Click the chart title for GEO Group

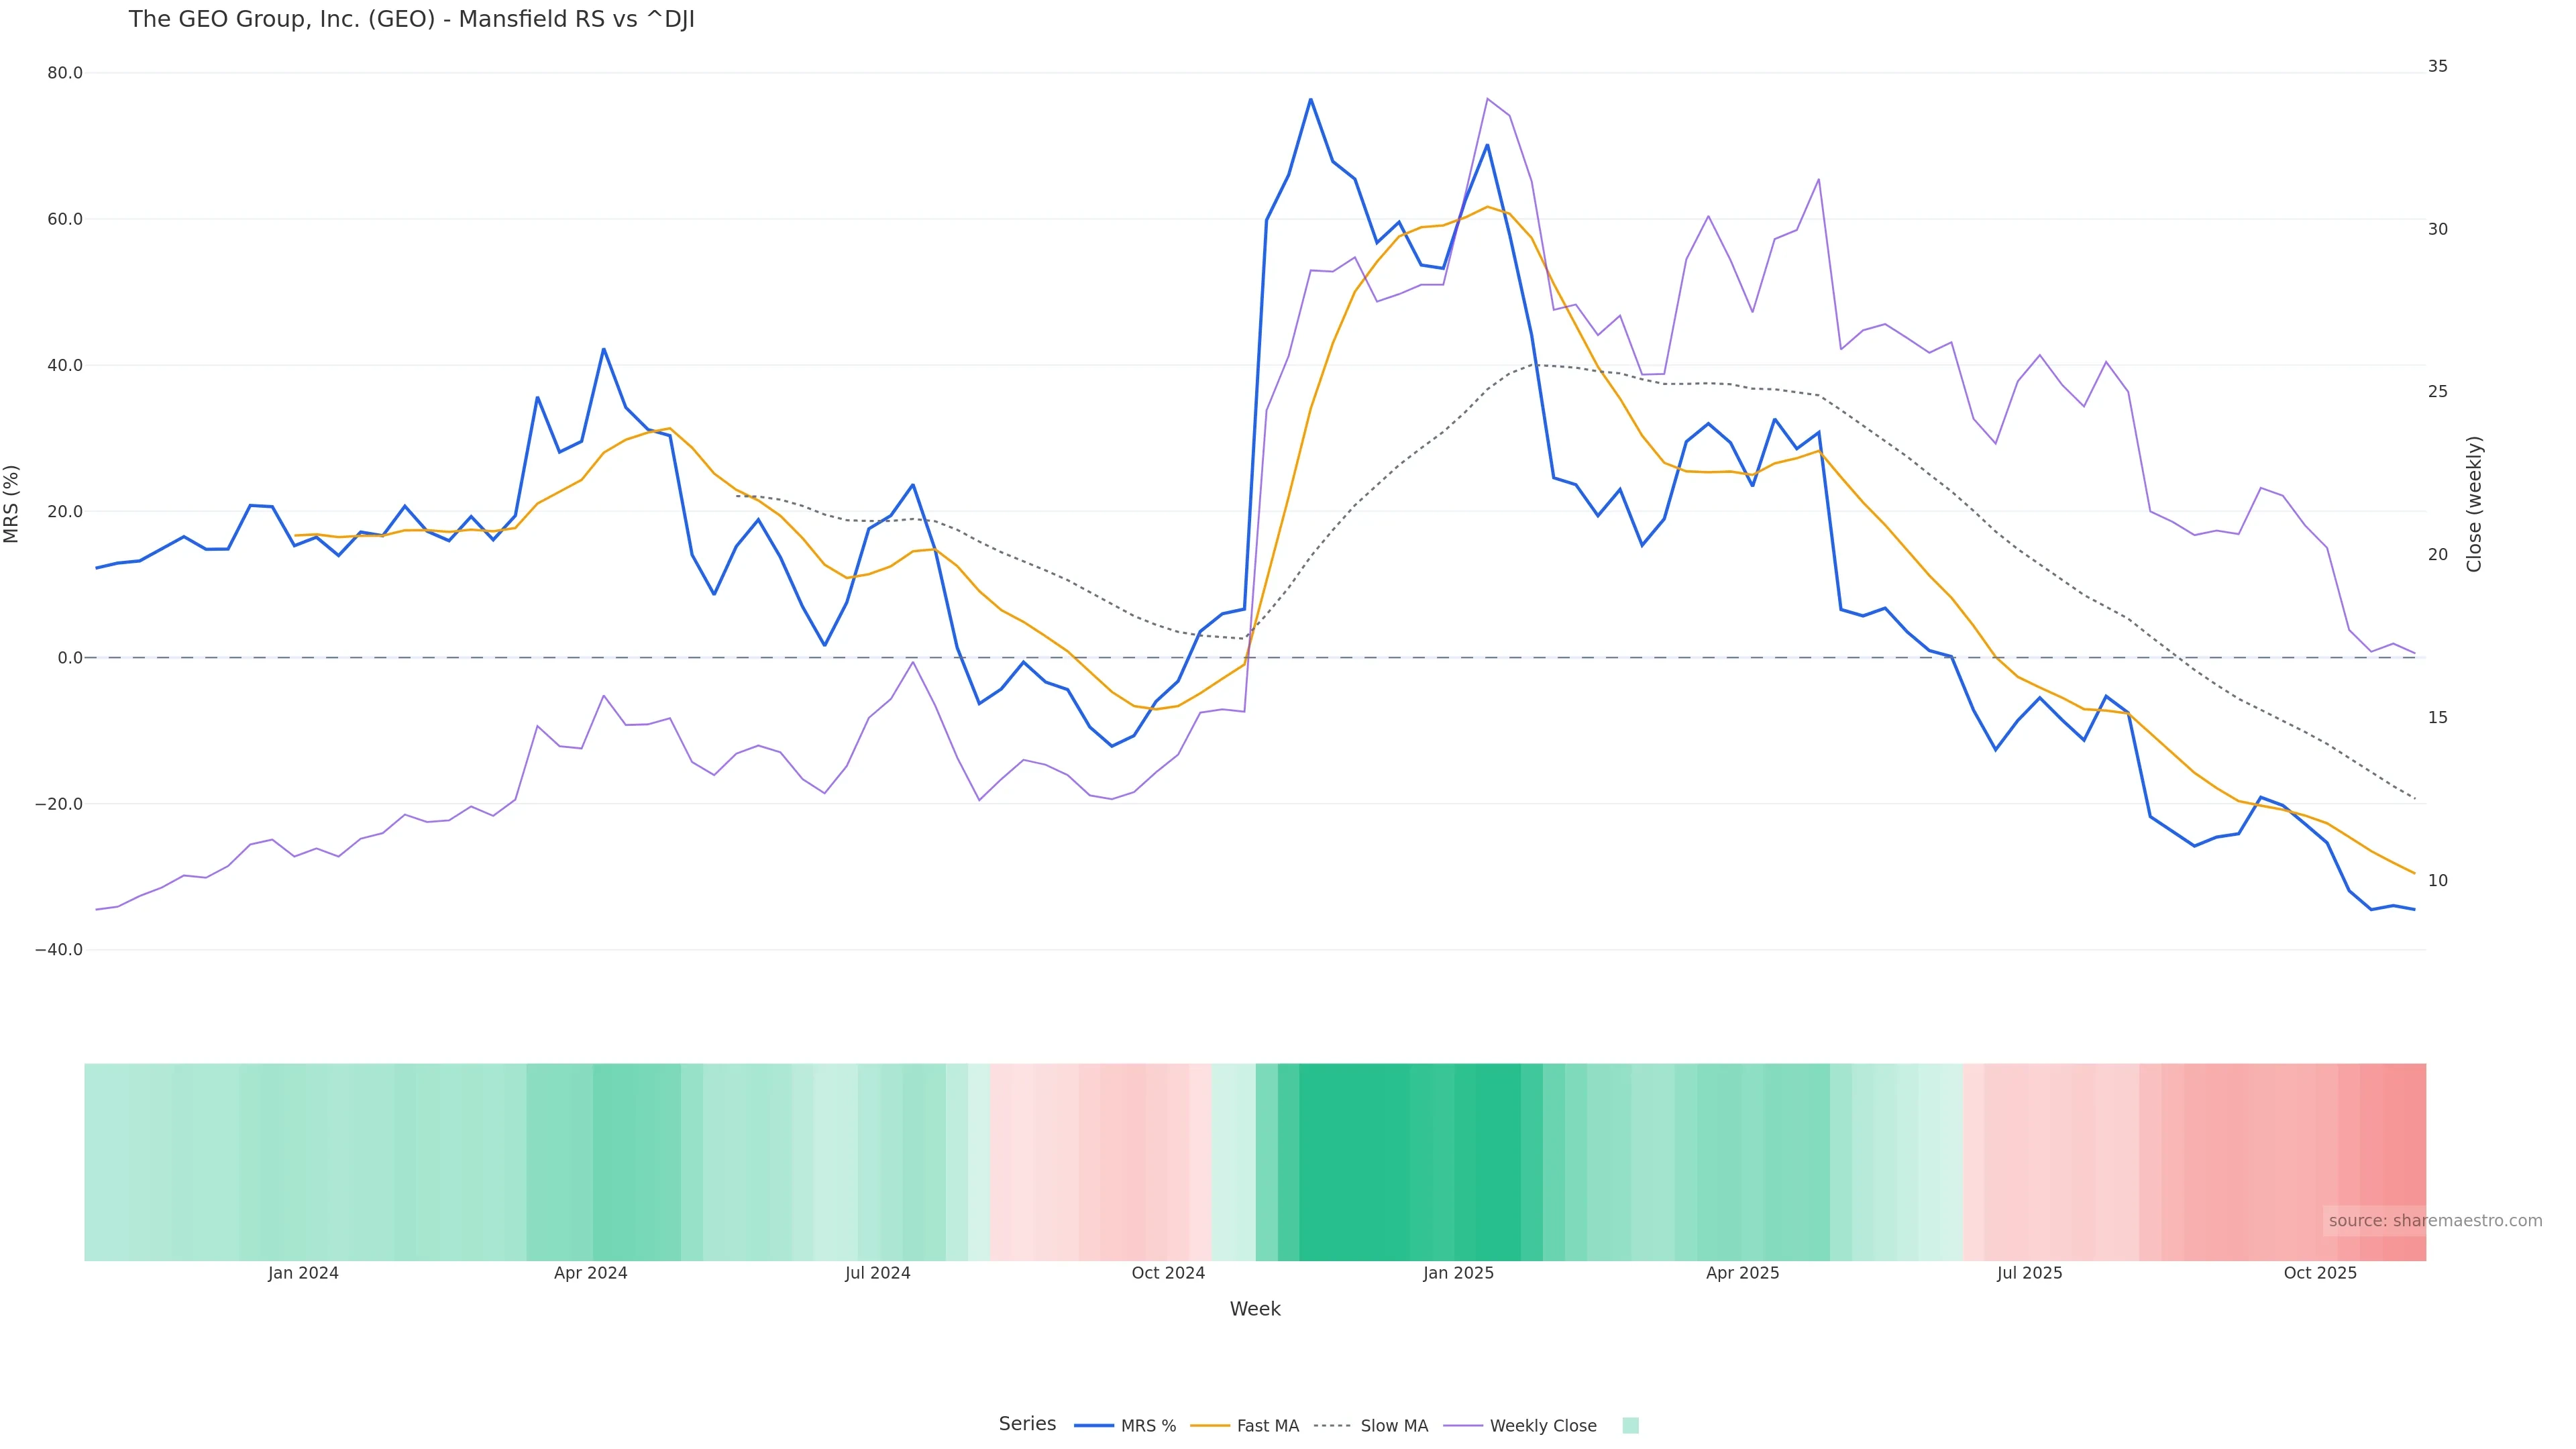click(x=411, y=20)
